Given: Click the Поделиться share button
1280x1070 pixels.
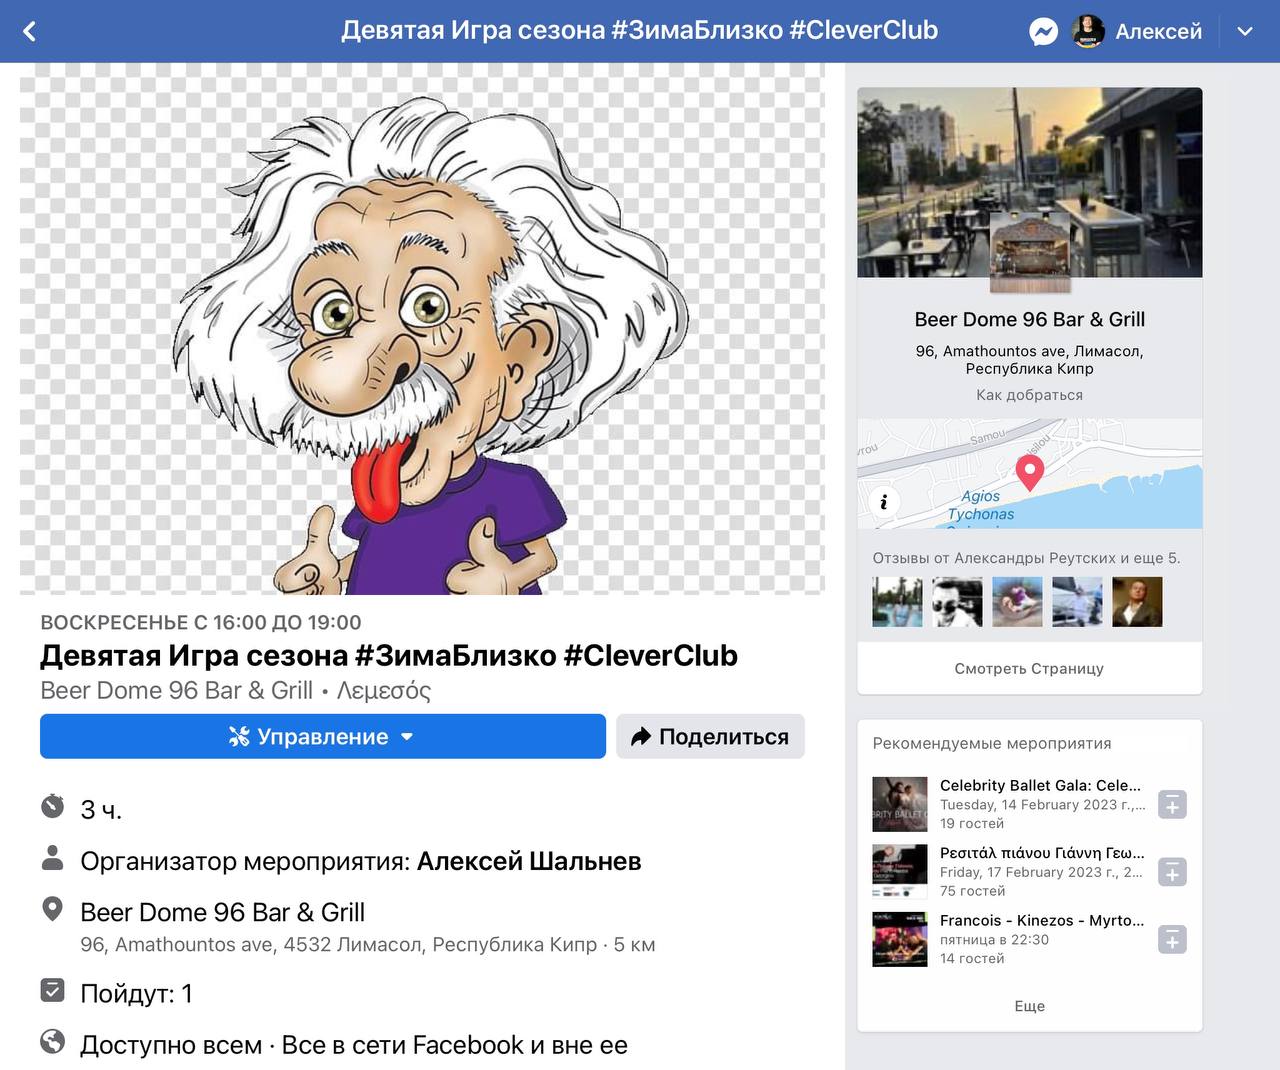Looking at the screenshot, I should [x=710, y=736].
